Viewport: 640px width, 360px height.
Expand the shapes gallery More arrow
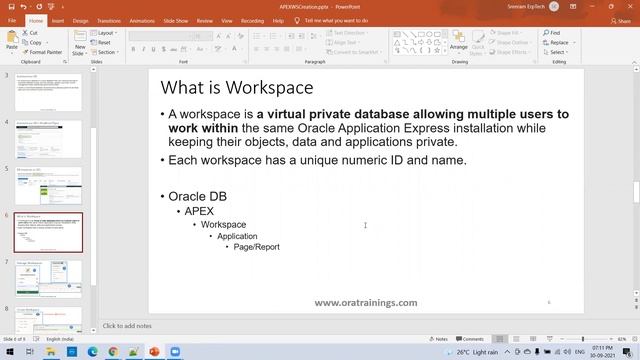click(x=445, y=51)
